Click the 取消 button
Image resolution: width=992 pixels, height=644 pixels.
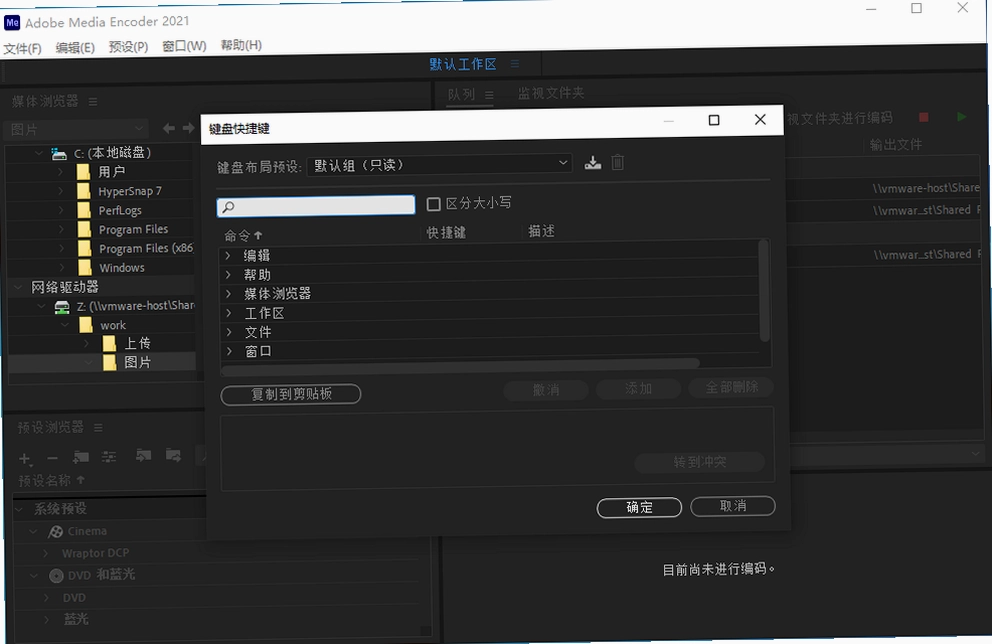(x=733, y=506)
